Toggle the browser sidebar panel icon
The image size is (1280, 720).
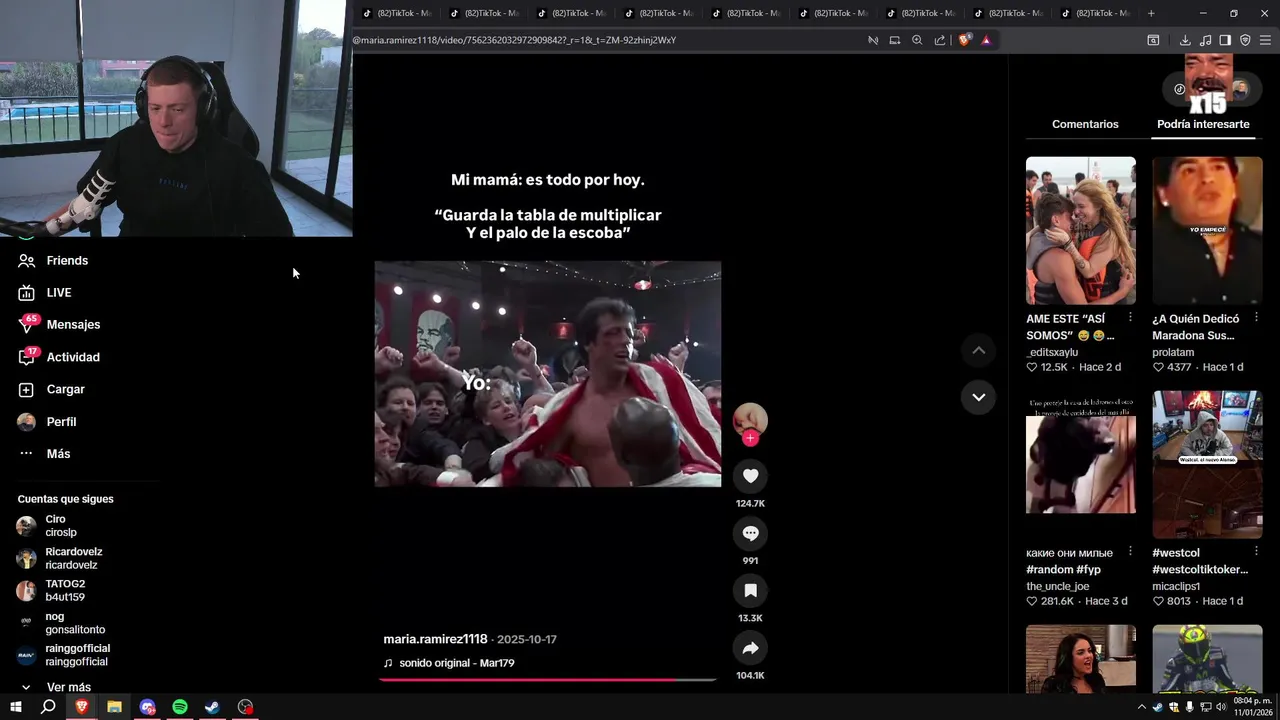(x=1225, y=40)
